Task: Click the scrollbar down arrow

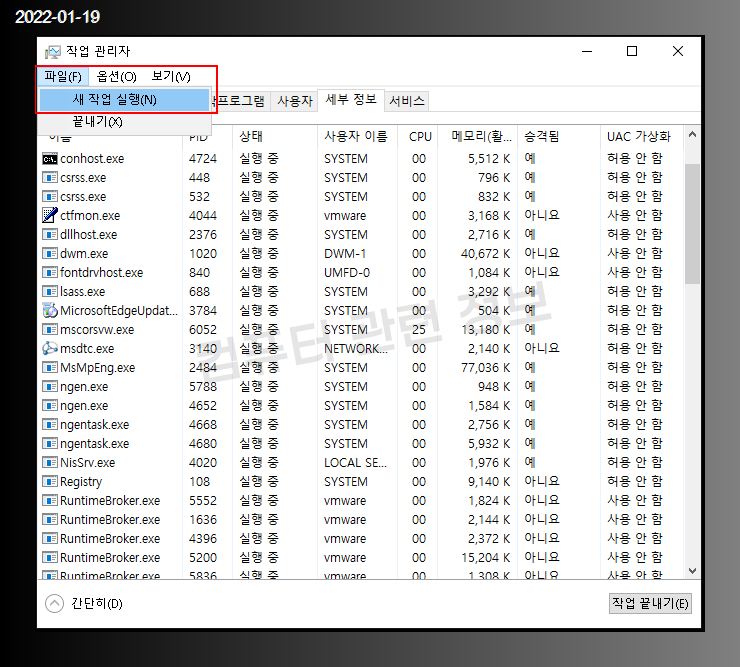Action: coord(692,571)
